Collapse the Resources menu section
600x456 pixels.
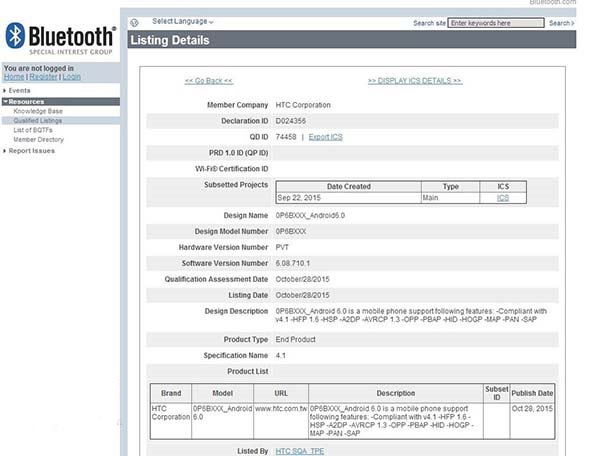(x=26, y=102)
